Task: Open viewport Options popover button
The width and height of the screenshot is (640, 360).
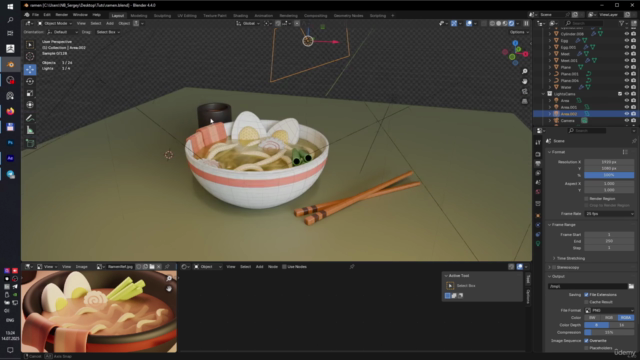Action: [519, 32]
